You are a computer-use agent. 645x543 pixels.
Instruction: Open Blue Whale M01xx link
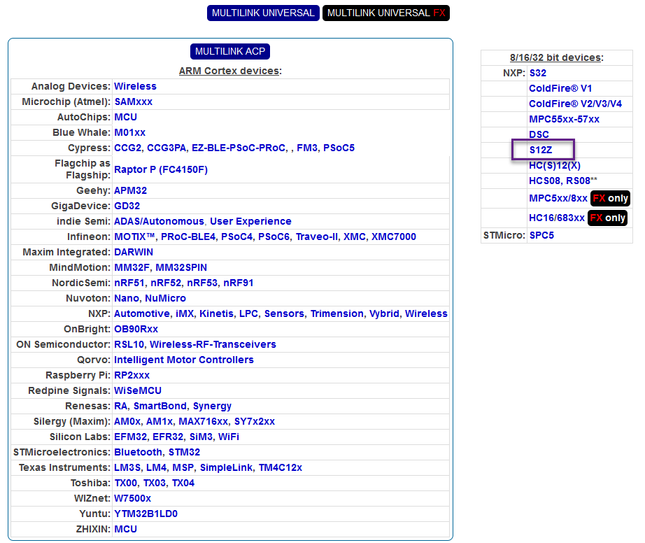pos(130,132)
